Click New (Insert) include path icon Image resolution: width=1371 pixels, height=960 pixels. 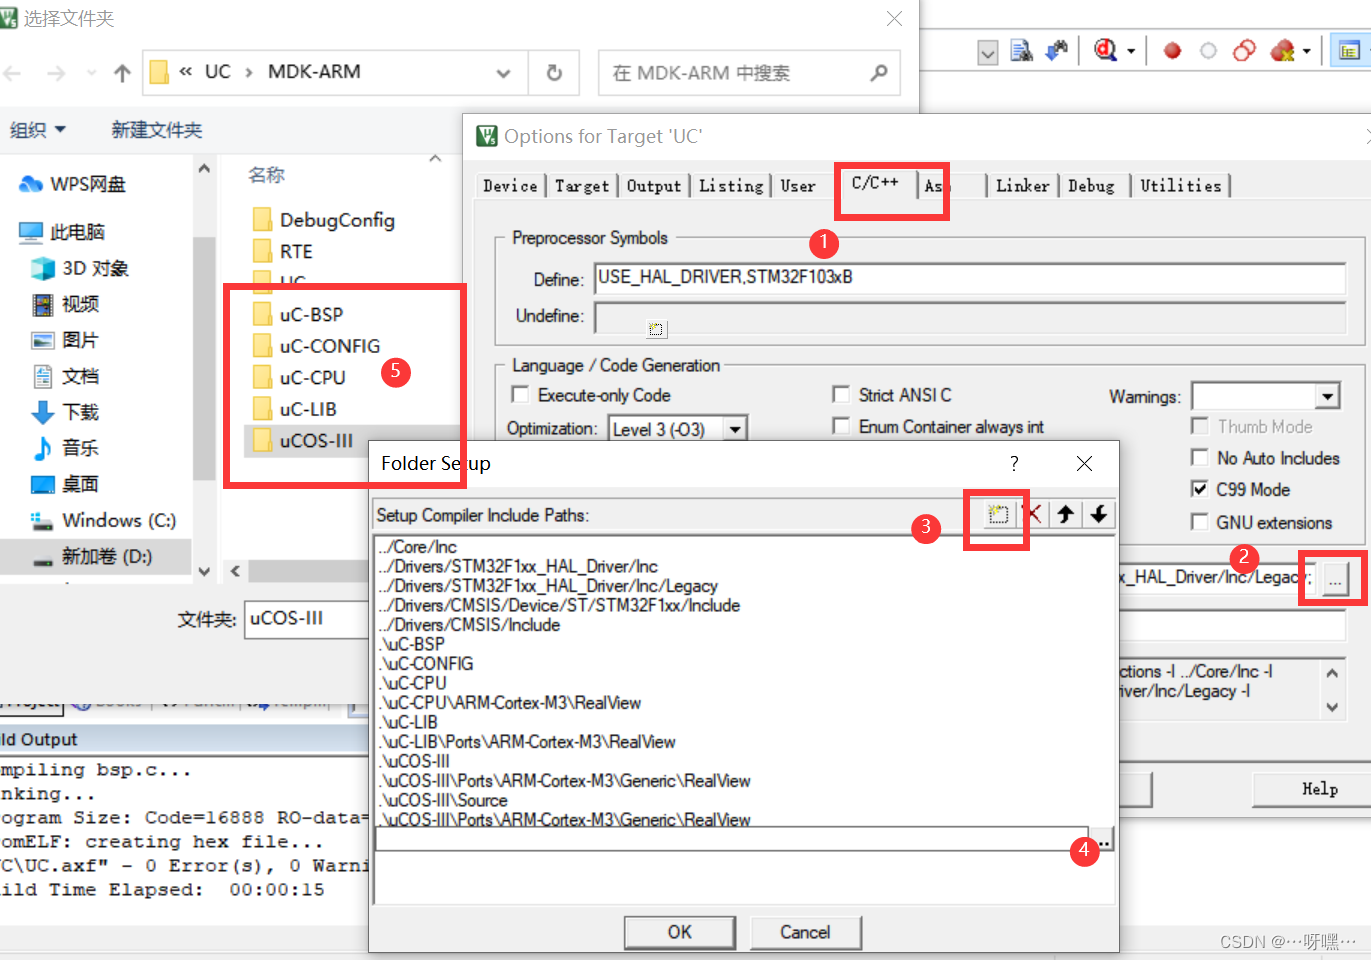997,514
